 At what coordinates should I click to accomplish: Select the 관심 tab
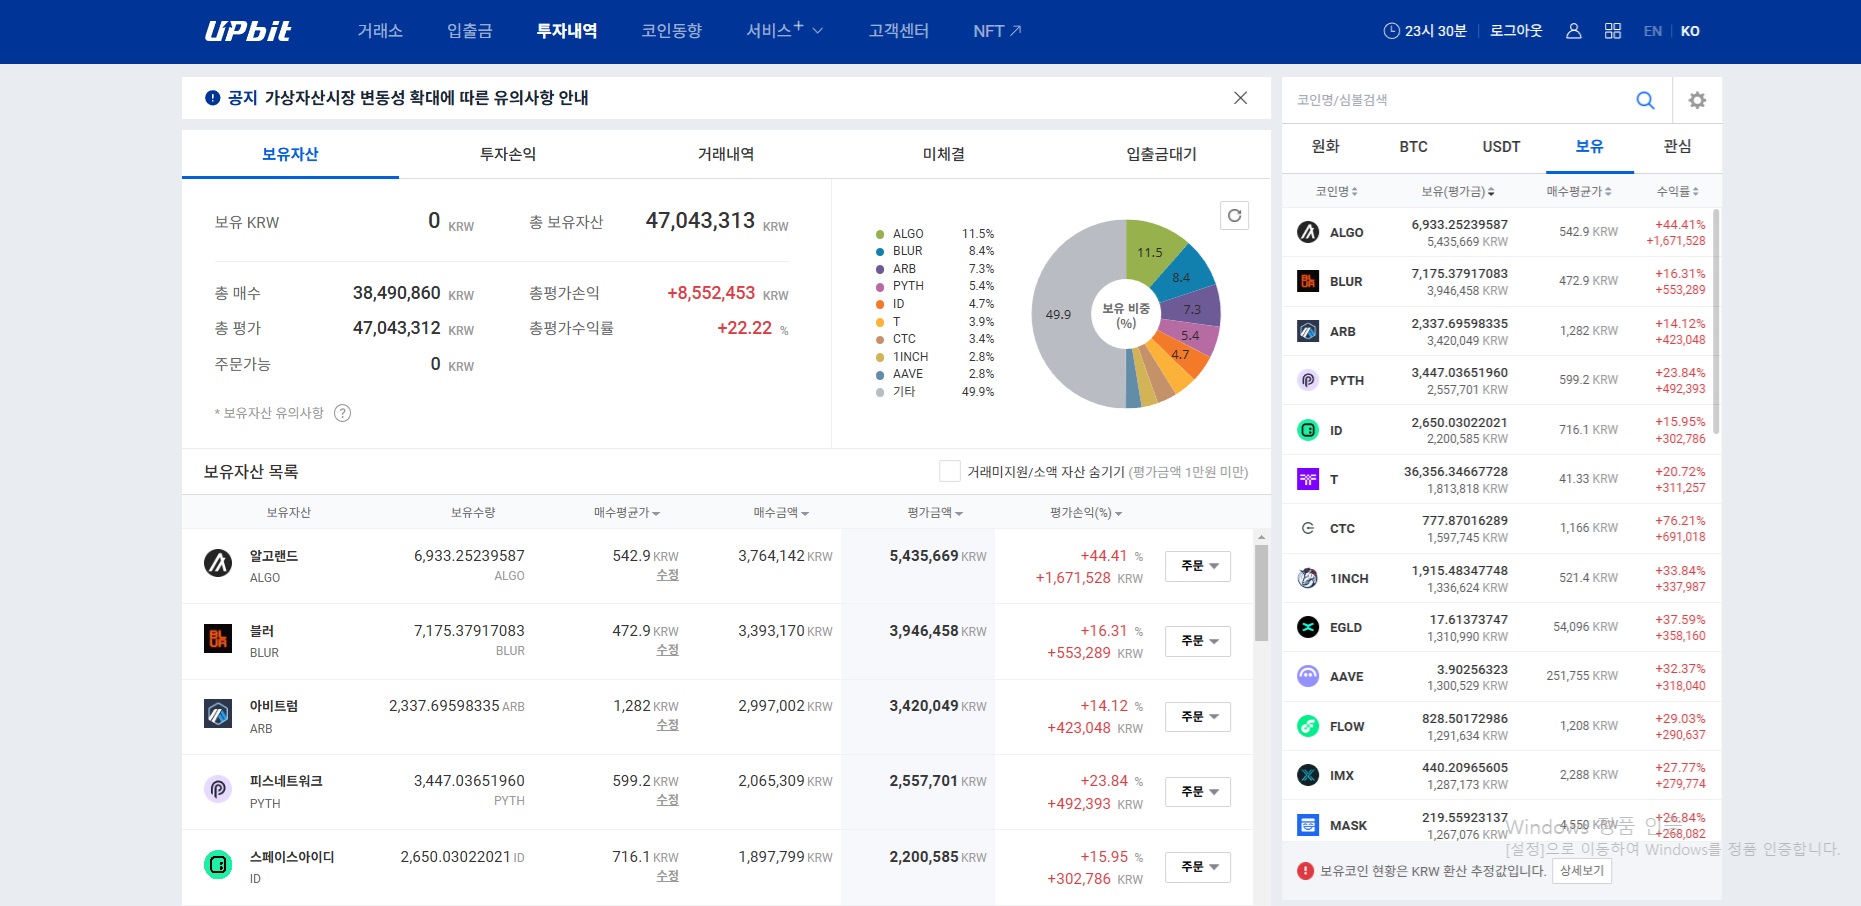click(1677, 147)
